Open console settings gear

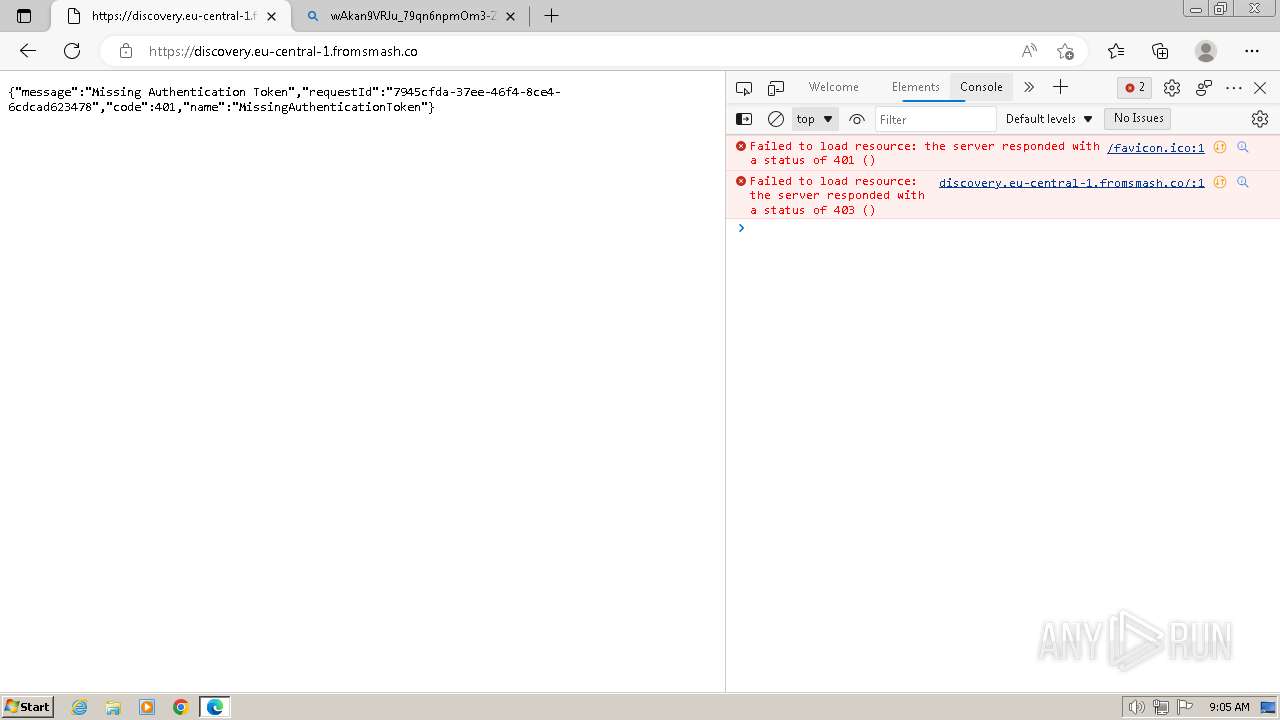(1260, 119)
